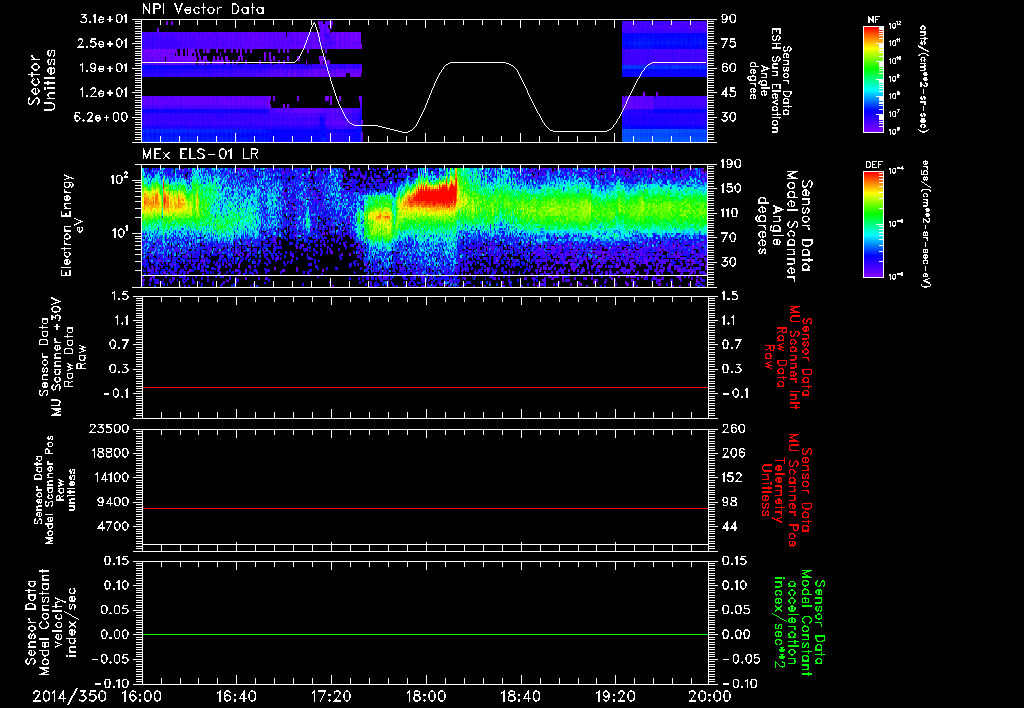Click the 19:20 time axis label
Screen dimensions: 1024x708
tap(615, 696)
